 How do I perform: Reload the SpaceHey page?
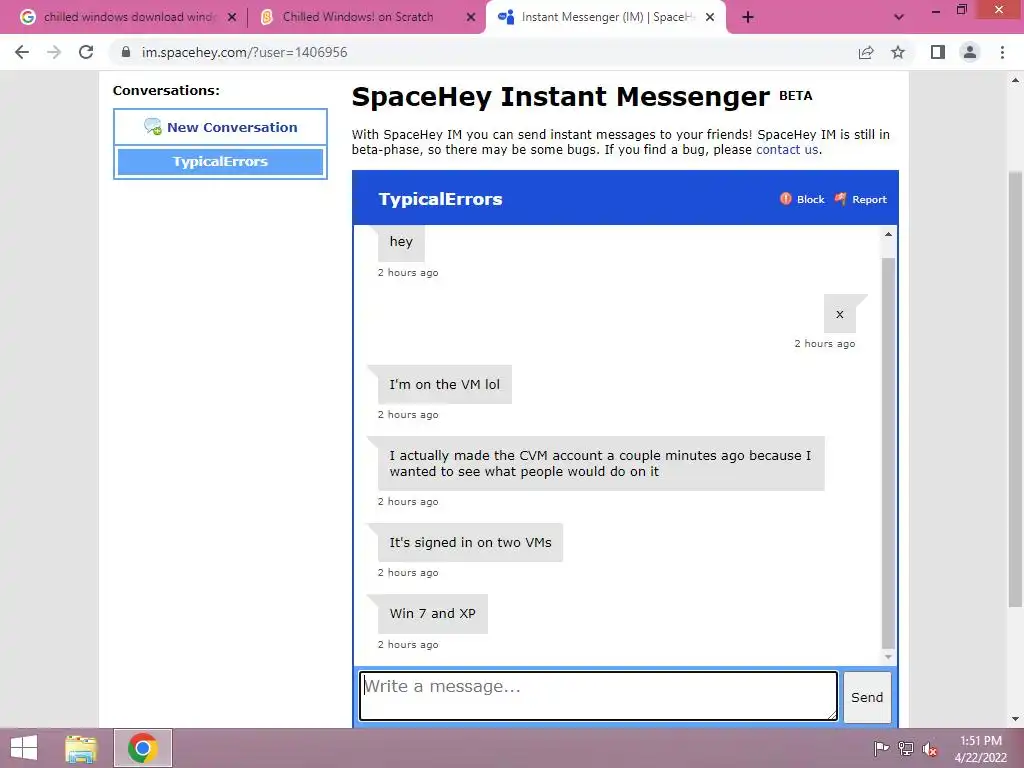(x=86, y=52)
